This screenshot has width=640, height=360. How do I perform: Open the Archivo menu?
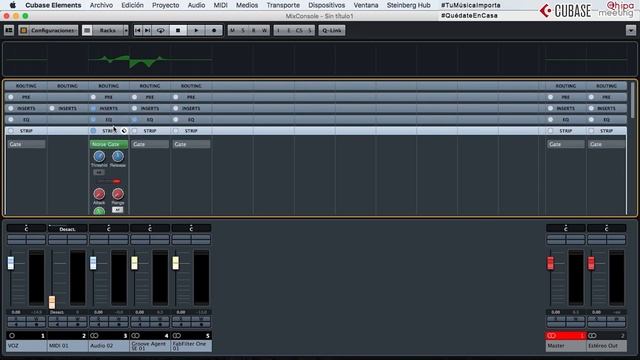(101, 5)
